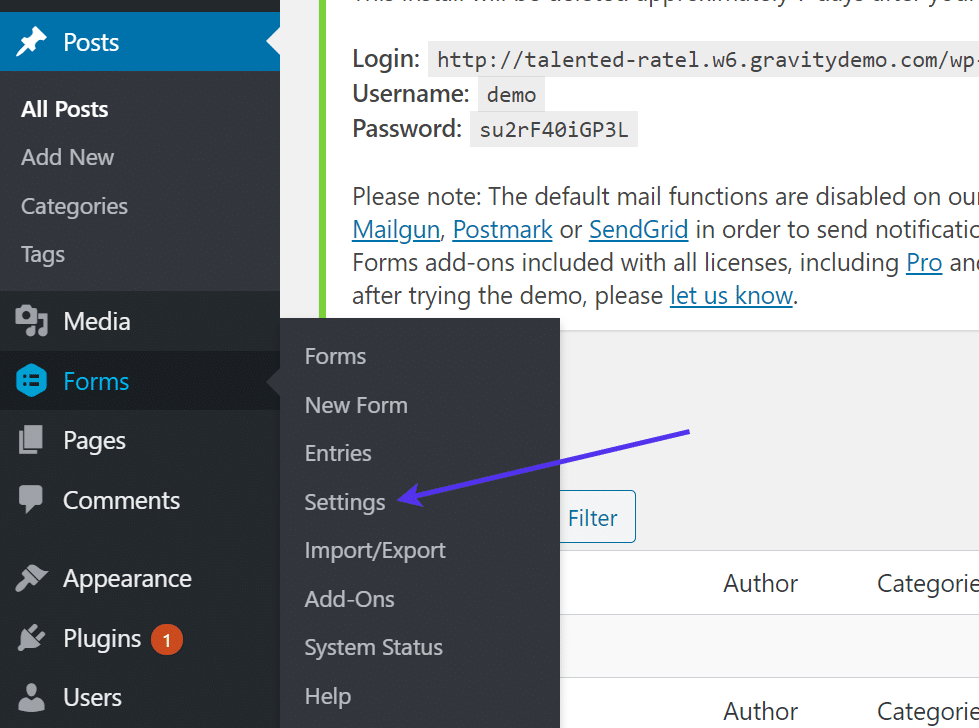This screenshot has width=979, height=728.
Task: Click the Gravity Forms hexagon icon
Action: 32,381
